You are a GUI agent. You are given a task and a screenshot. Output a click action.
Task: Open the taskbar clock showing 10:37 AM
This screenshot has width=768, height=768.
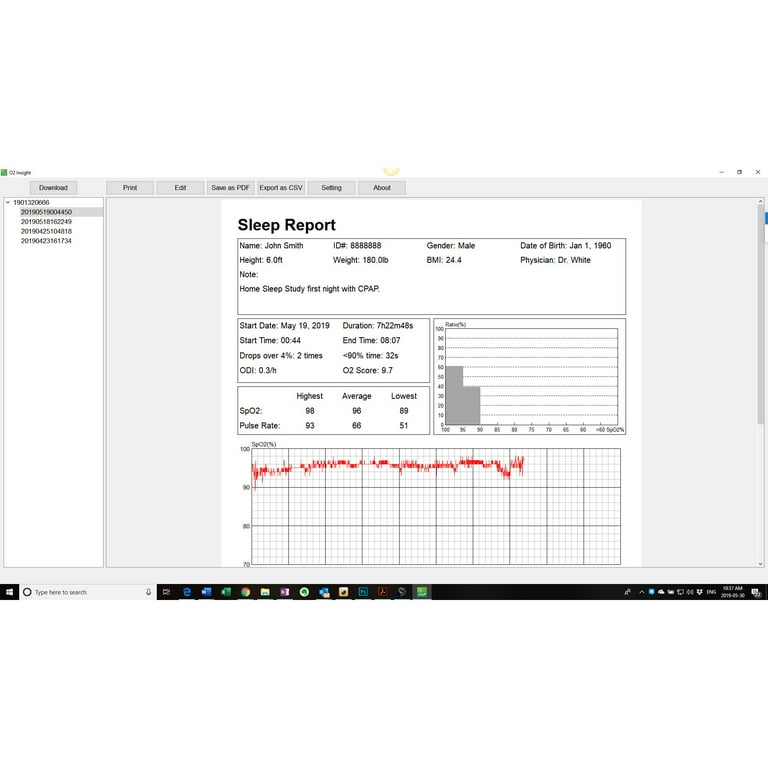pyautogui.click(x=733, y=592)
